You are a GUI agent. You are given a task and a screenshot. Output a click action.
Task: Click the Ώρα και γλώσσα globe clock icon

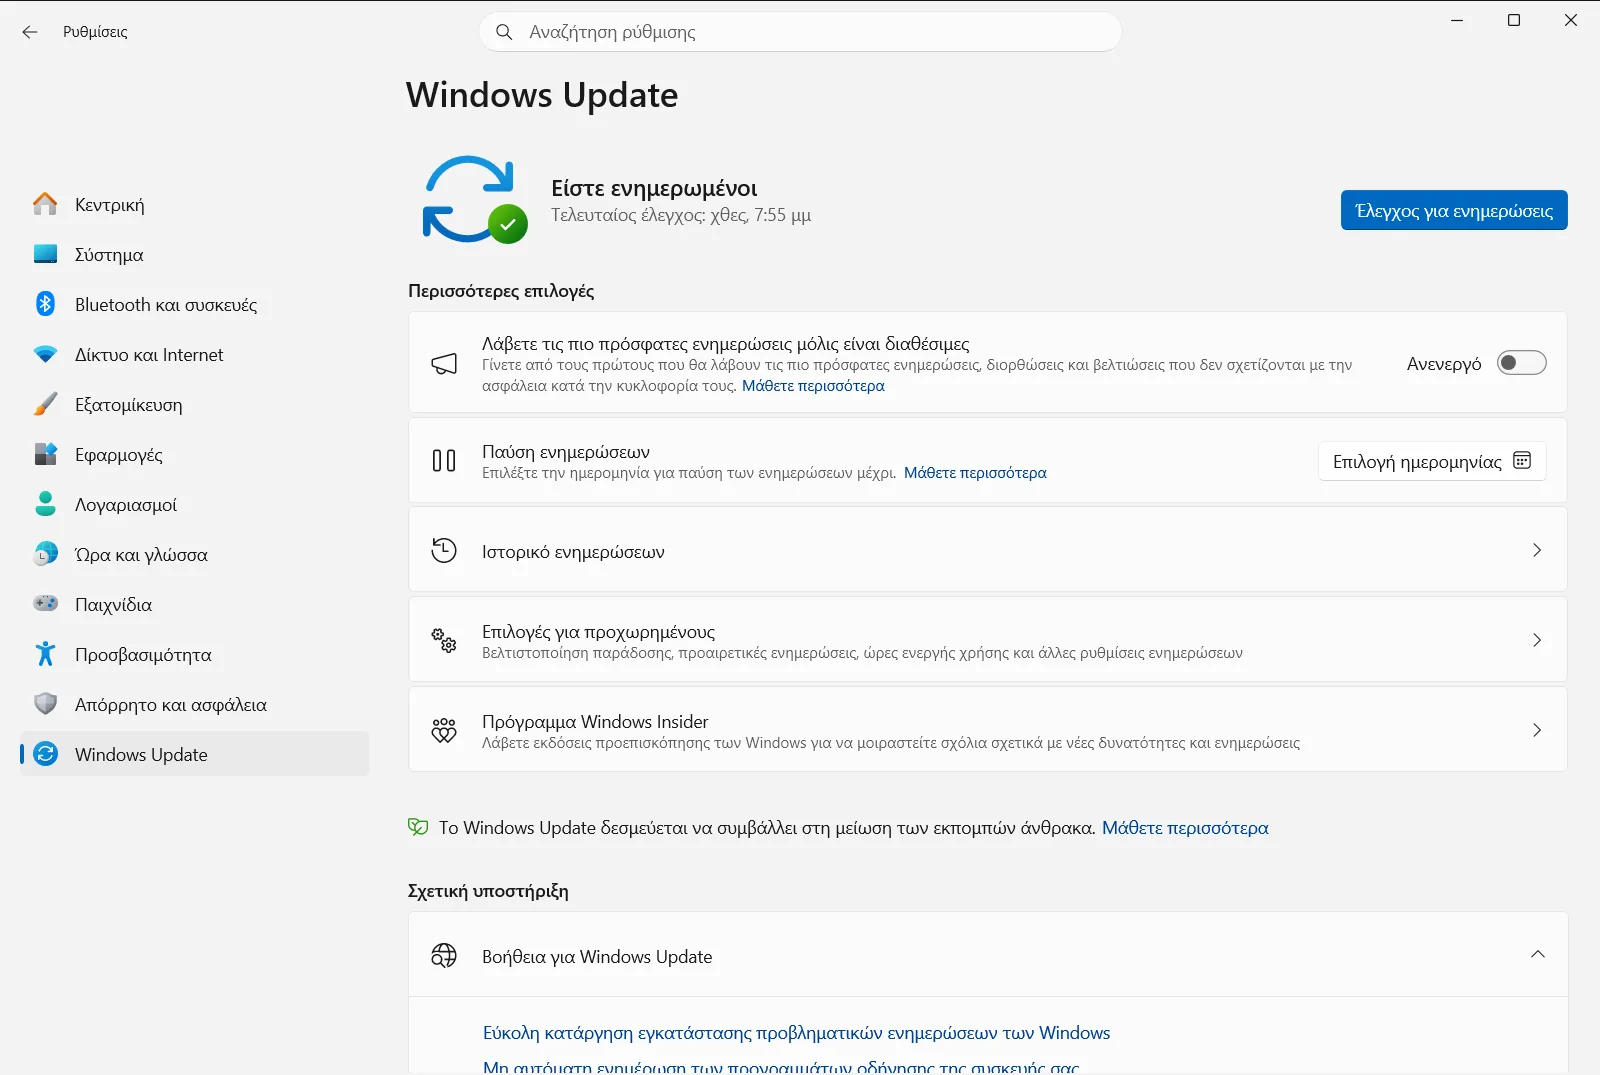coord(45,554)
